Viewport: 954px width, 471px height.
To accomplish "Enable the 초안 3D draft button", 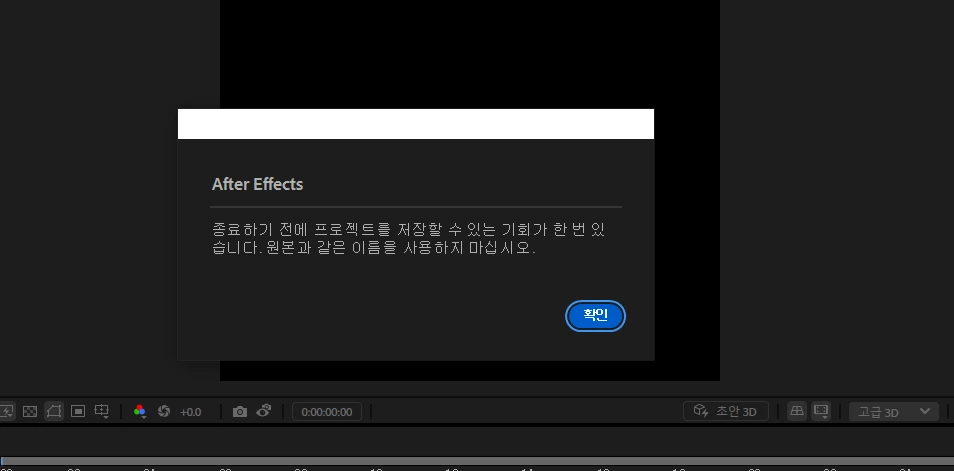I will pos(726,411).
